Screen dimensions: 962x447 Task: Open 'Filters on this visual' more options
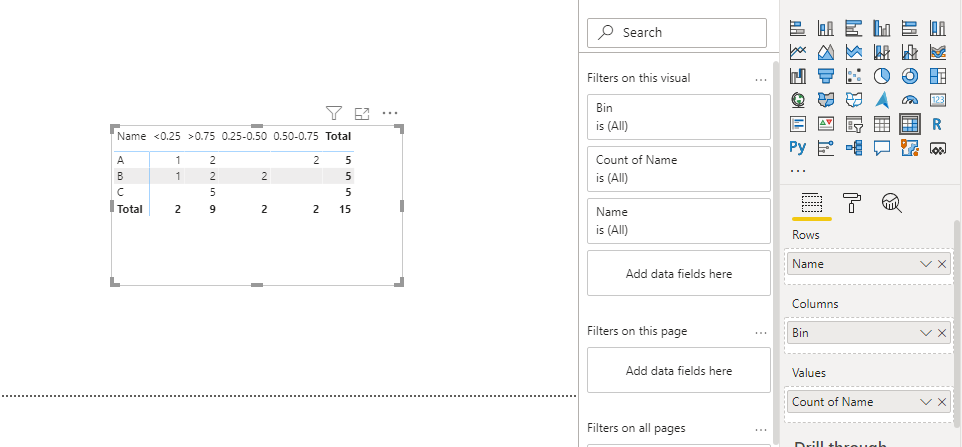tap(761, 79)
